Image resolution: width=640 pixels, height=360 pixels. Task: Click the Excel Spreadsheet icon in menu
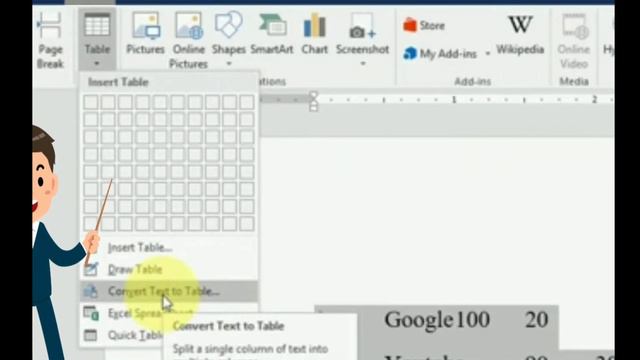91,313
